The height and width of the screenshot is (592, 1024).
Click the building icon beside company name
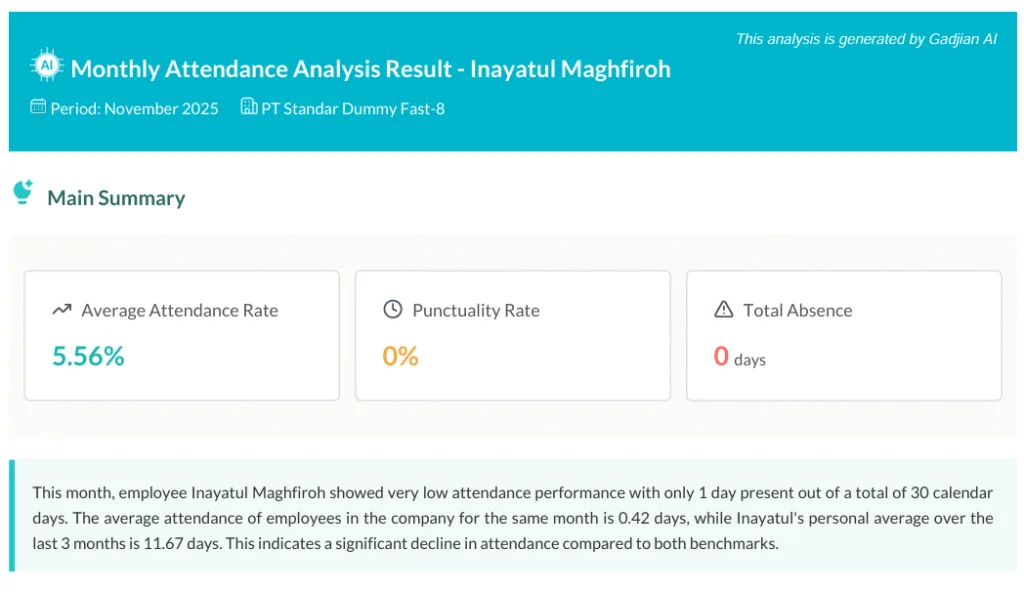click(x=249, y=107)
